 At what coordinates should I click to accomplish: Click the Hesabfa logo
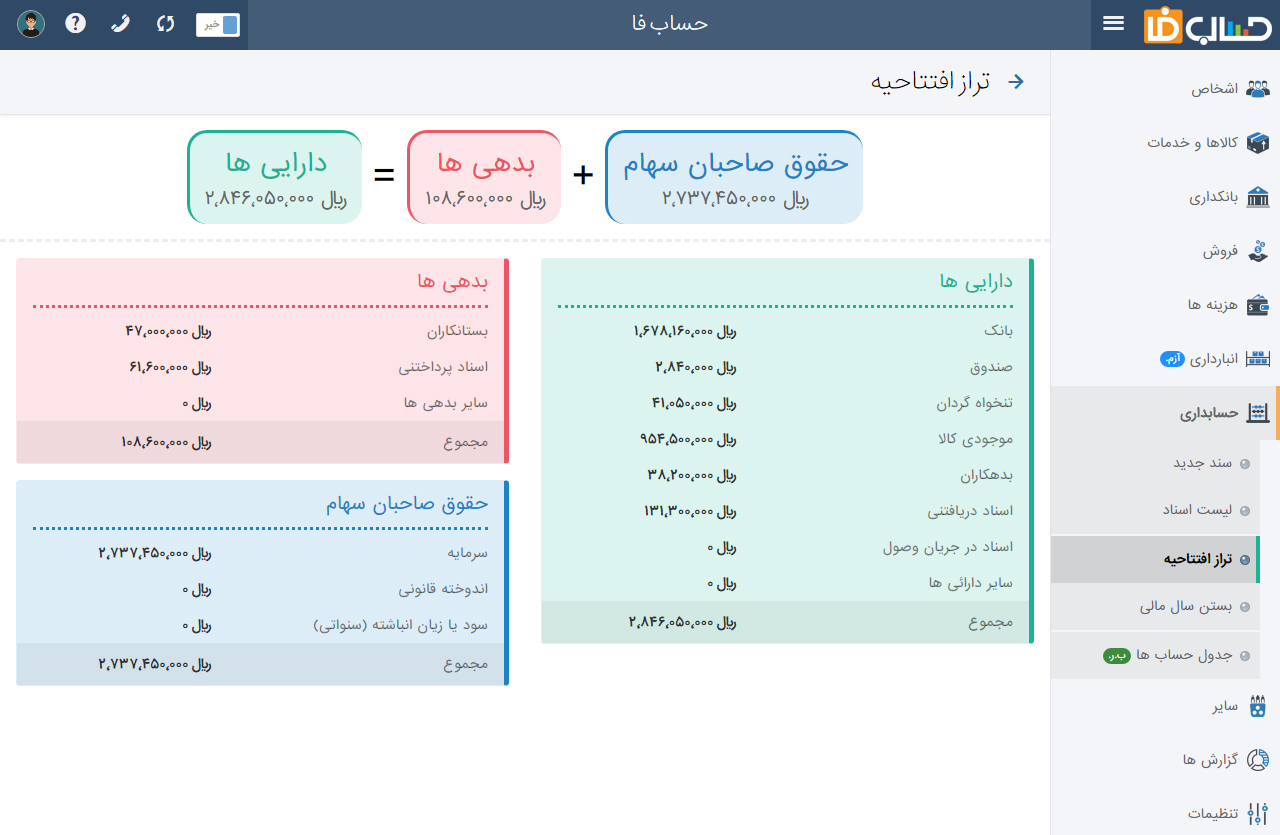click(1208, 25)
